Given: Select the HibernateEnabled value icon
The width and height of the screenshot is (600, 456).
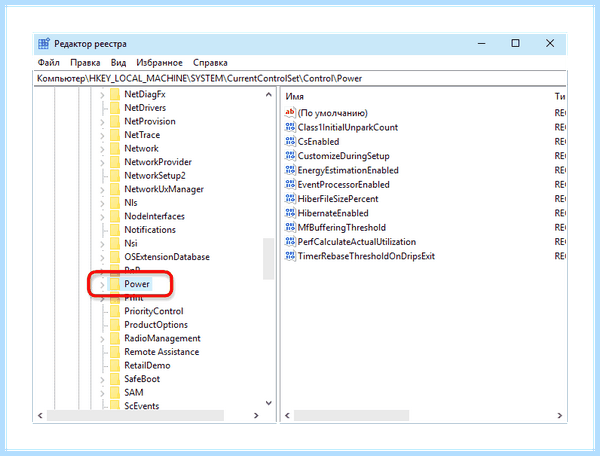Looking at the screenshot, I should tap(290, 213).
